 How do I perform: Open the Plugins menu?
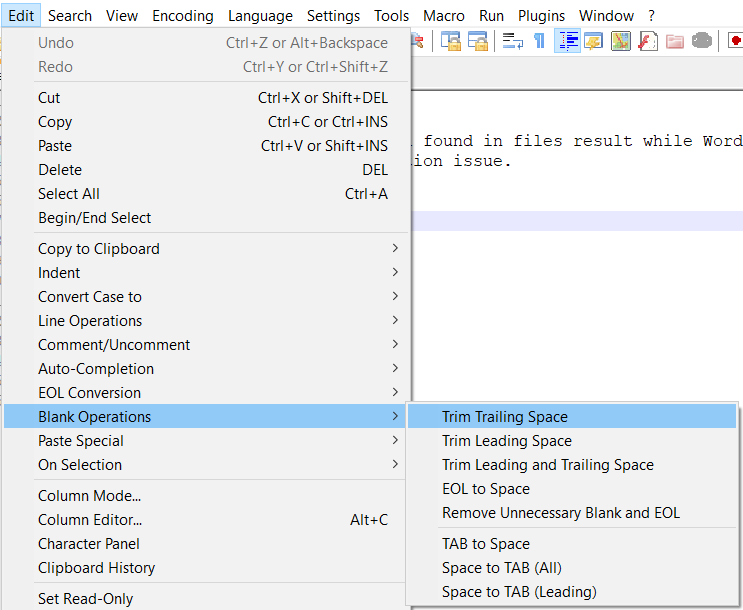click(x=541, y=16)
